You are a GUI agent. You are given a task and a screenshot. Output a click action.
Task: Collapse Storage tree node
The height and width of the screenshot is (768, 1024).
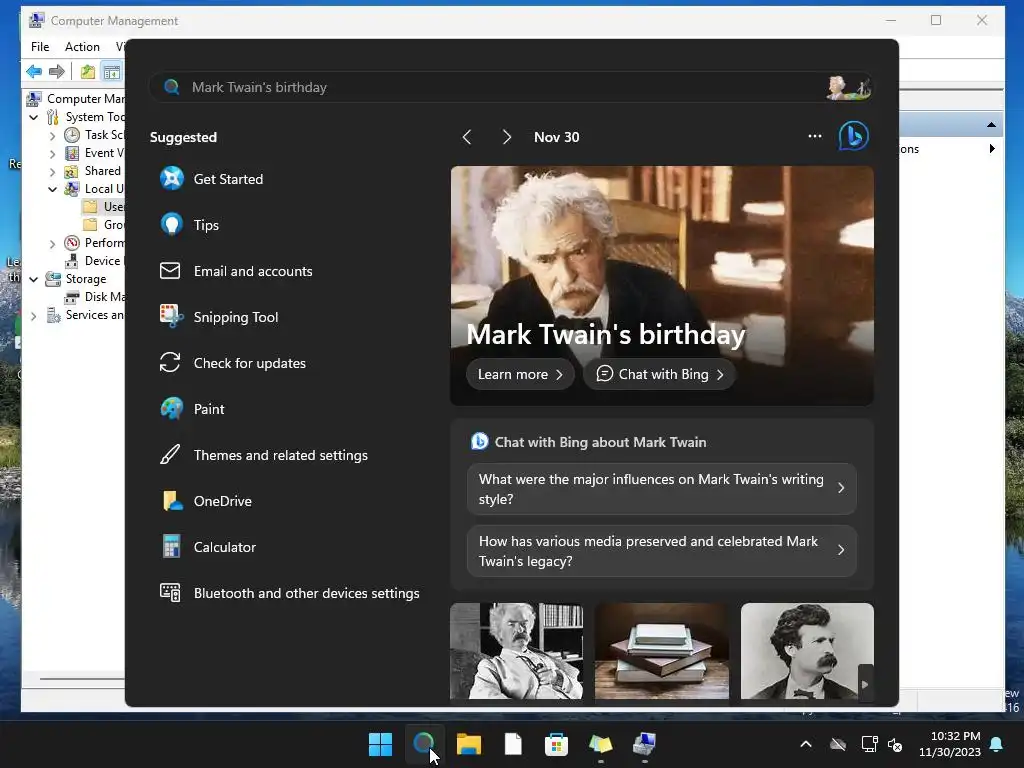[33, 280]
